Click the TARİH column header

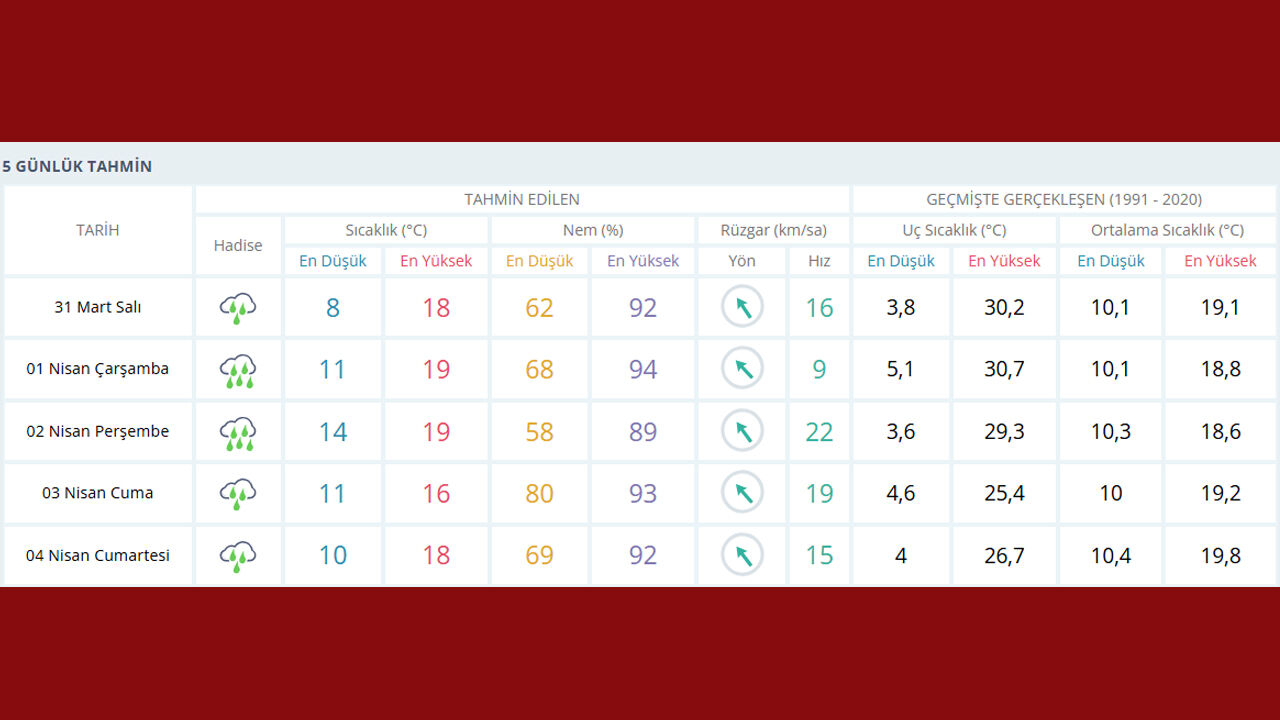coord(98,230)
